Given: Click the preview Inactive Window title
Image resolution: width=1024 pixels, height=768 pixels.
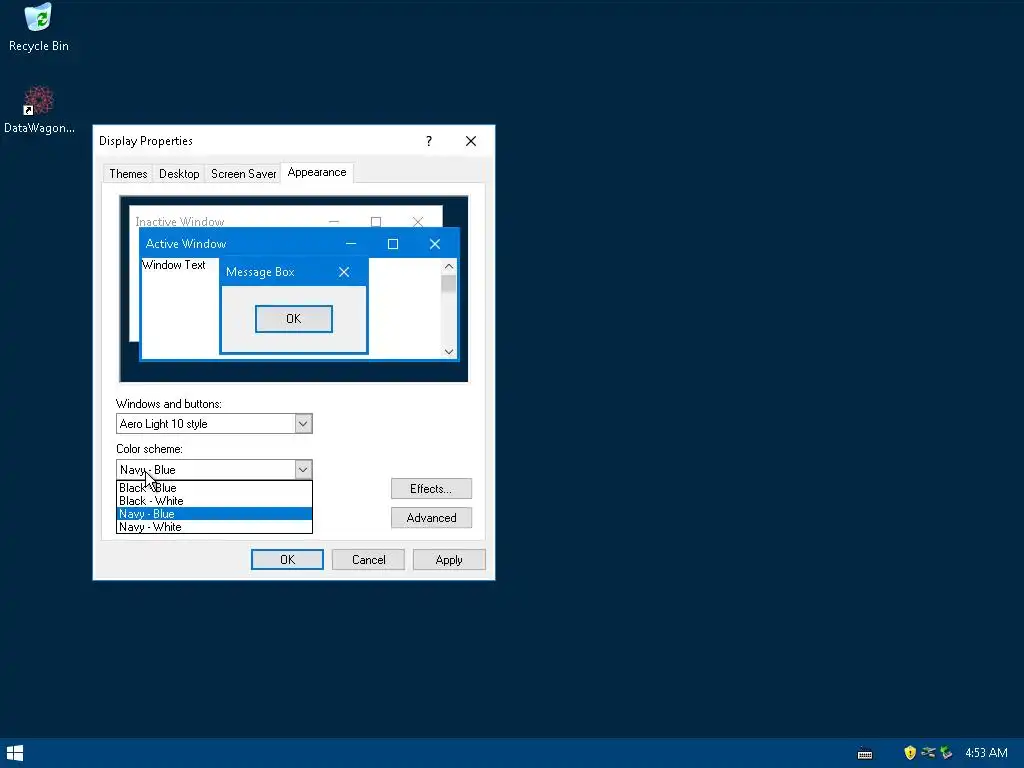Looking at the screenshot, I should coord(180,221).
